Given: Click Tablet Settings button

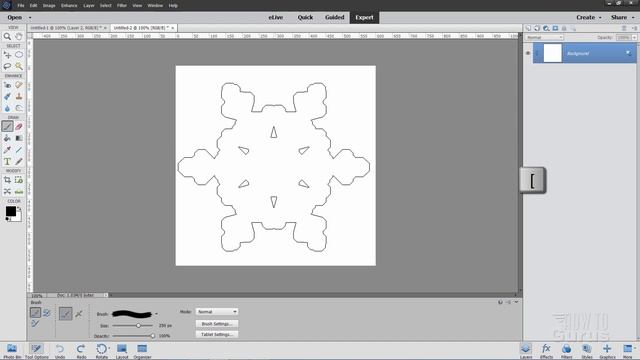Looking at the screenshot, I should 217,334.
